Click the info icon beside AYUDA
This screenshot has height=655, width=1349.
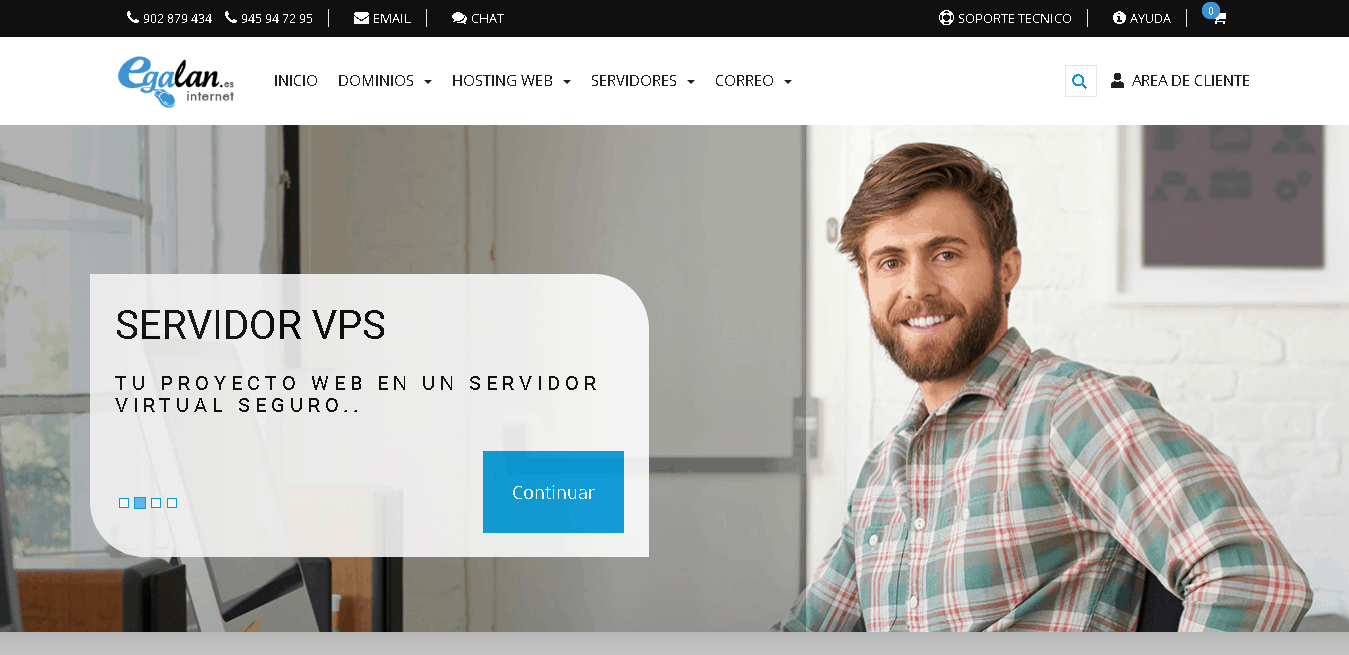pos(1119,18)
